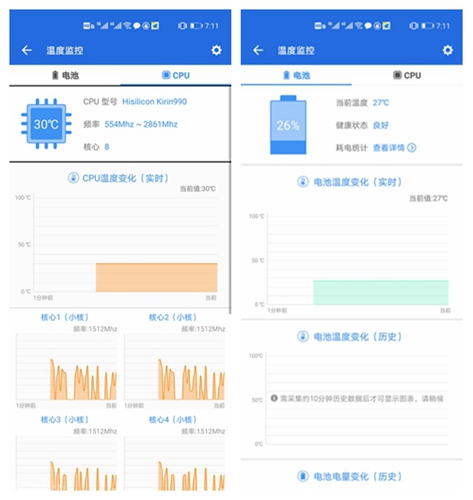Tap battery icon beside 电池电量变化（历史）
The image size is (473, 500).
pyautogui.click(x=303, y=476)
